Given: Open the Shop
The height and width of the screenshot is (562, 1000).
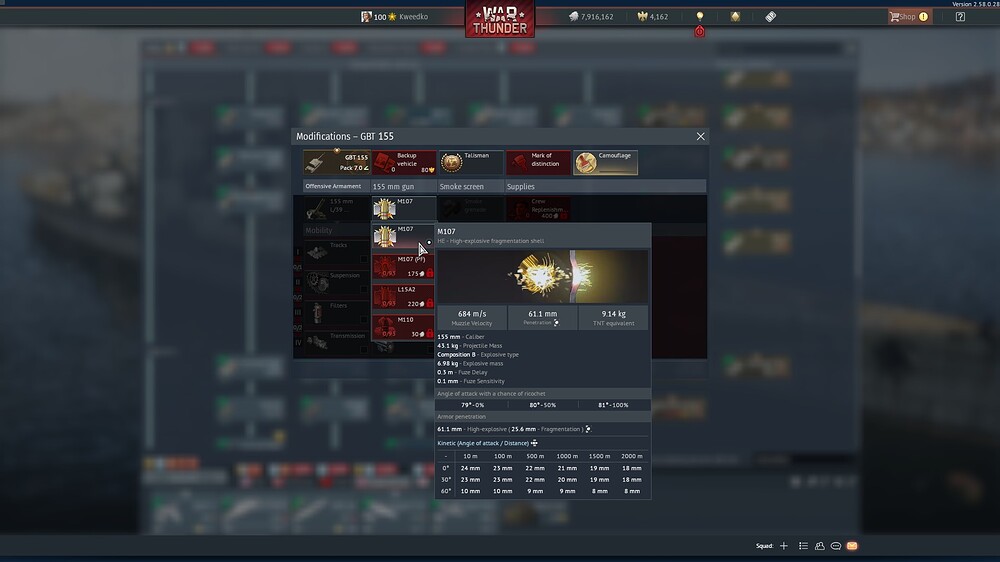Looking at the screenshot, I should coord(909,17).
